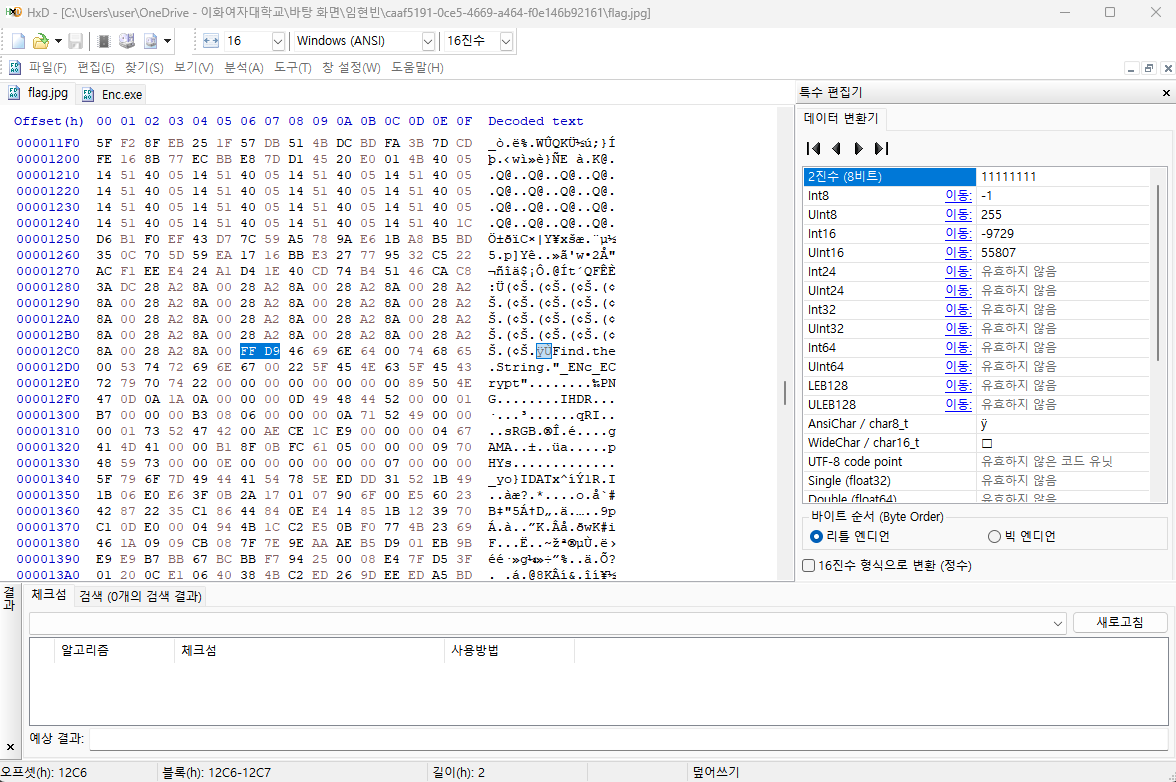Click 이동 link for Int8
Screen dimensions: 1176x782
click(958, 196)
